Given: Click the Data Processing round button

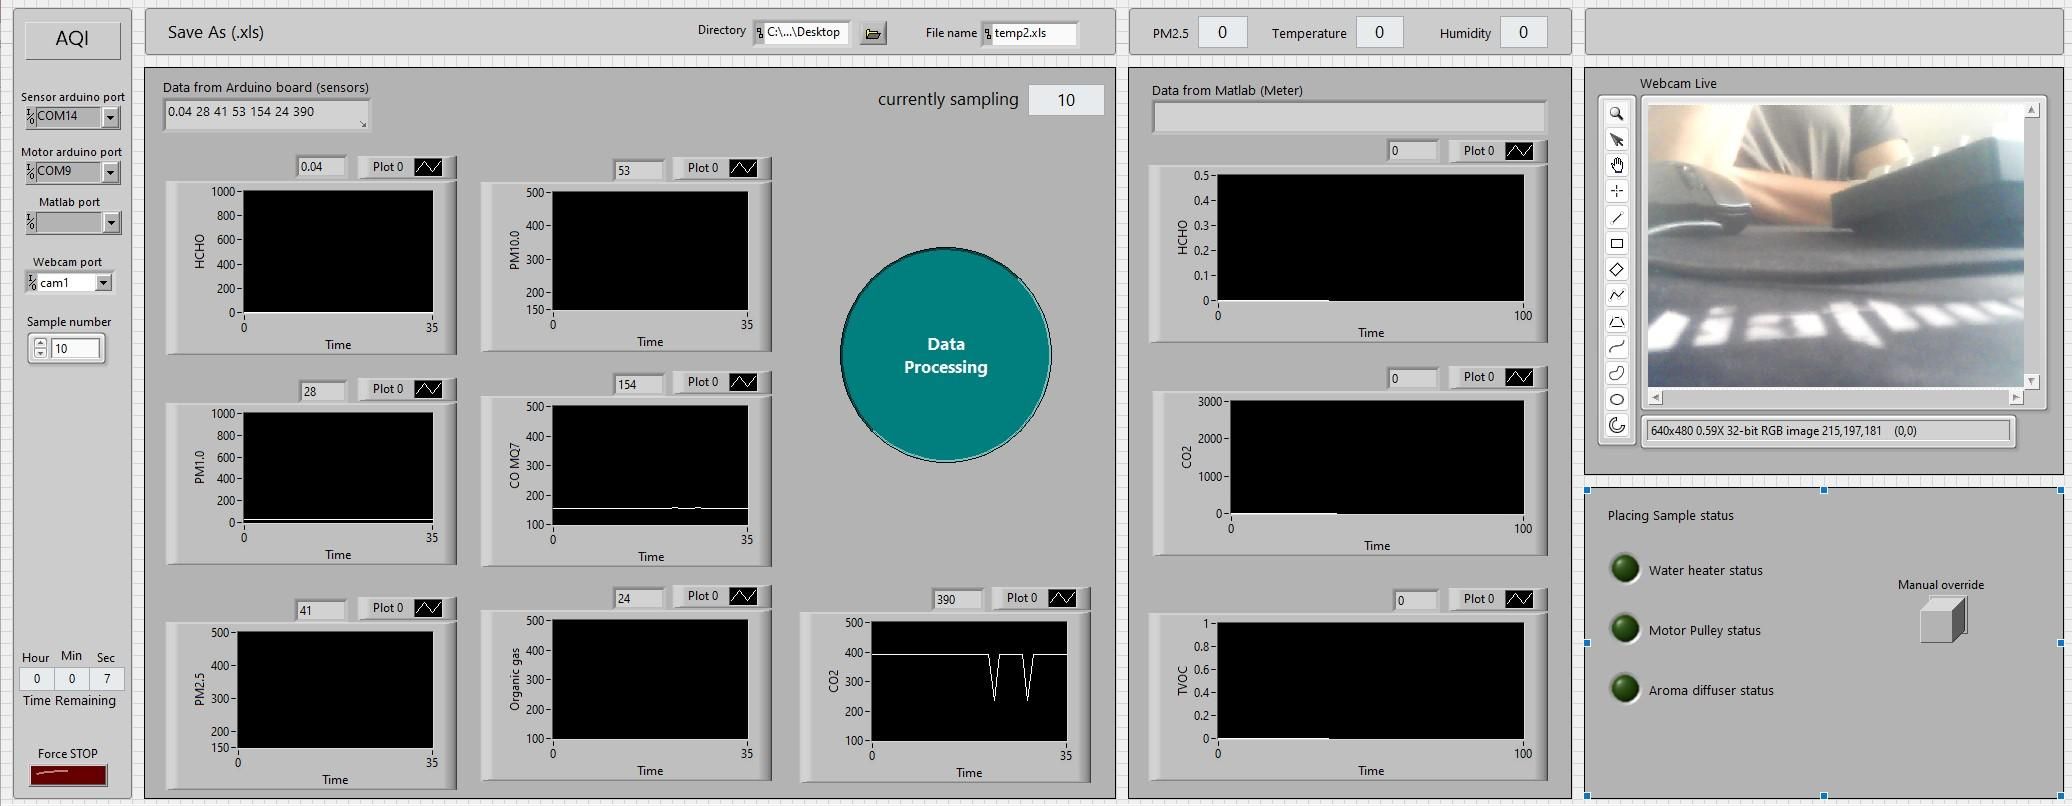Looking at the screenshot, I should [x=945, y=355].
